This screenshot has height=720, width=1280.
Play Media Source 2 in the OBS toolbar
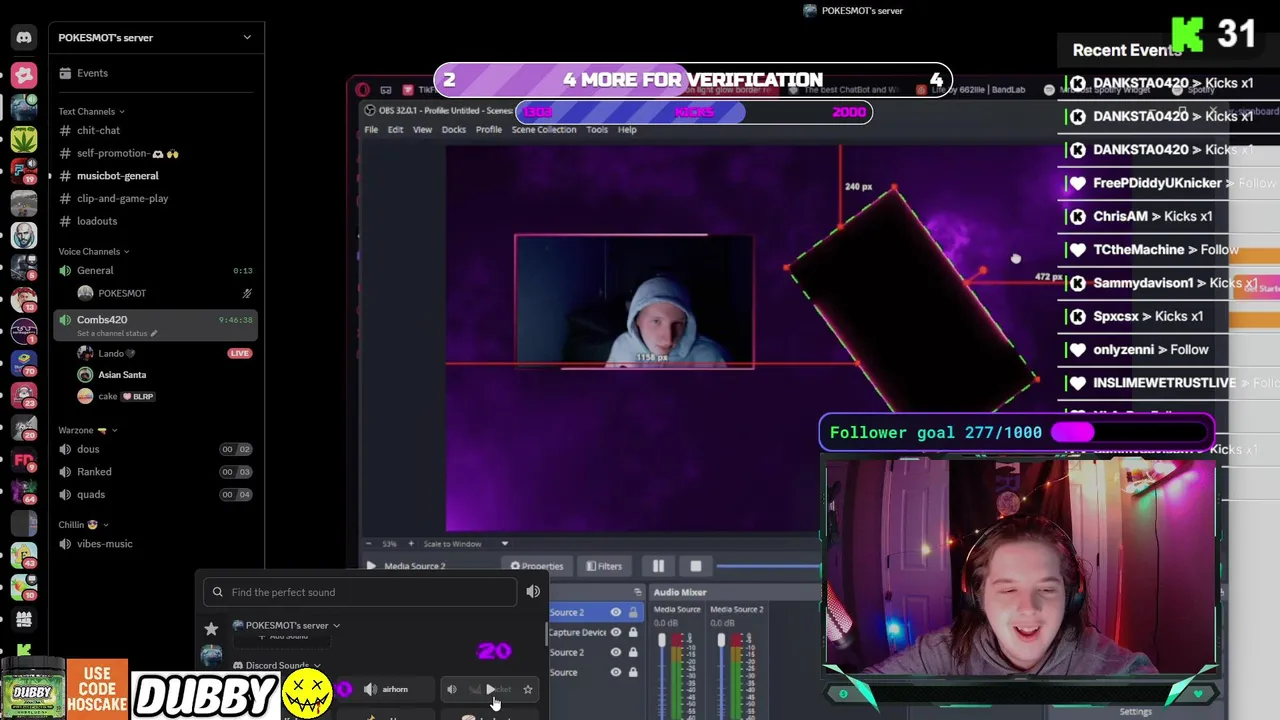tap(371, 566)
